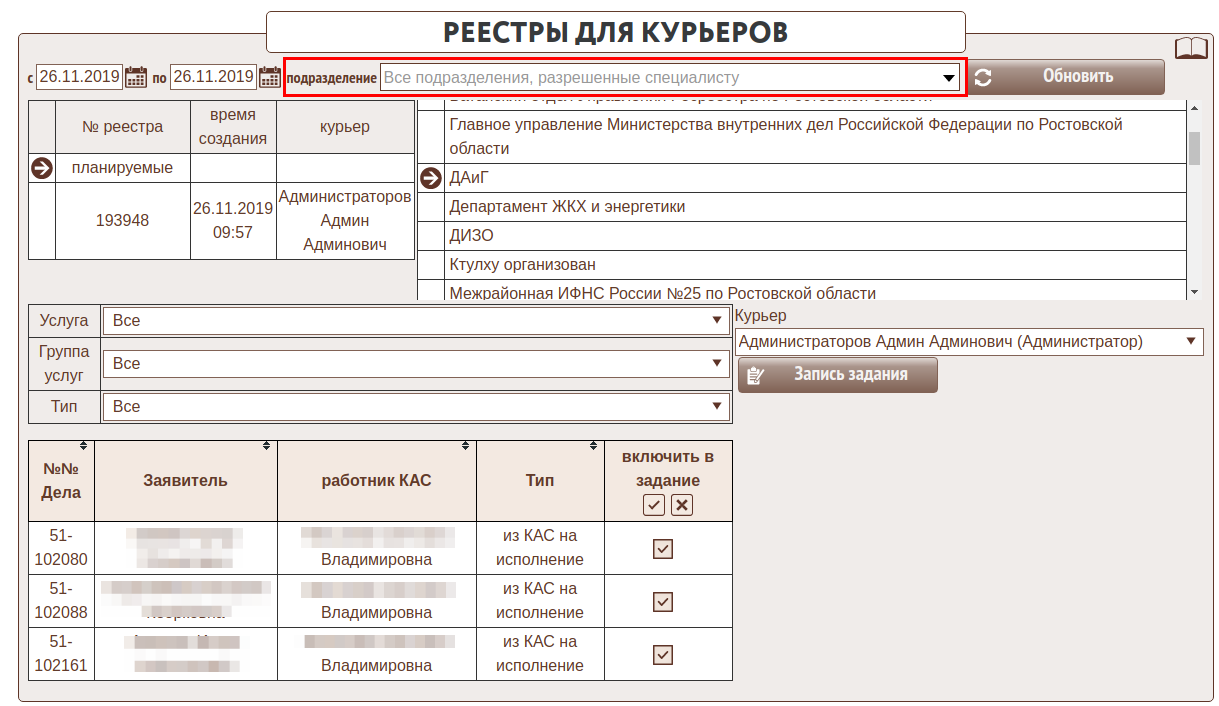Click arrow icon next to планируемые row
1219x706 pixels.
click(x=43, y=168)
